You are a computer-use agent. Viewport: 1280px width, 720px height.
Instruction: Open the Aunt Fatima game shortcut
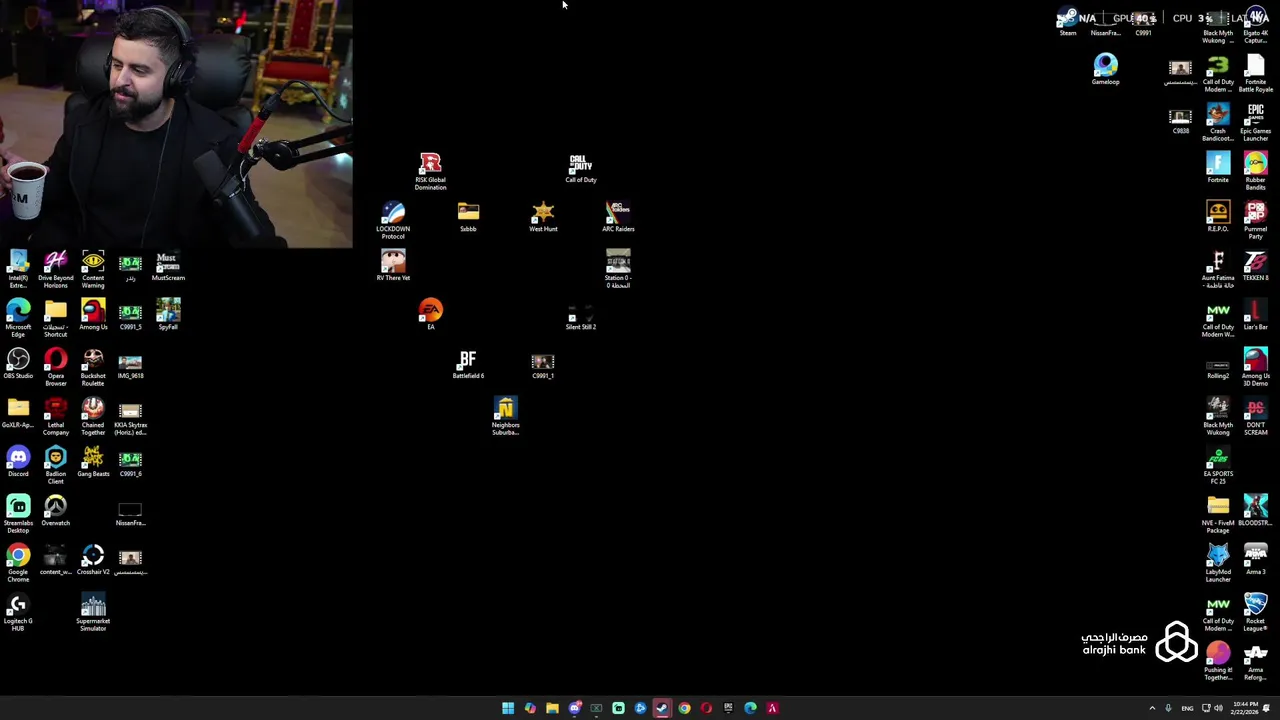1218,270
